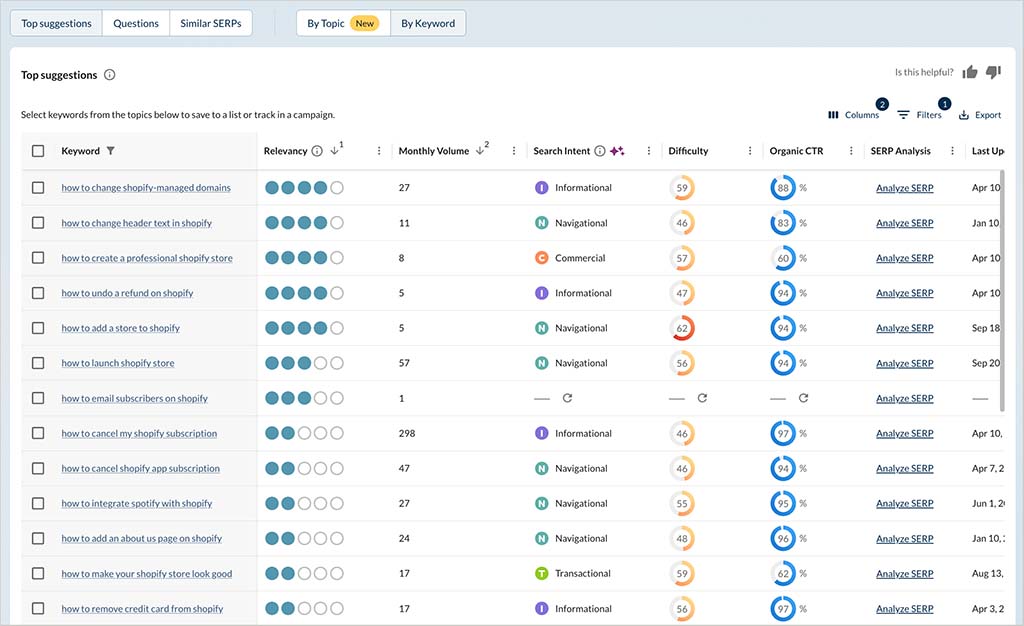Click the vertical table scrollbar
Image resolution: width=1024 pixels, height=626 pixels.
1002,290
